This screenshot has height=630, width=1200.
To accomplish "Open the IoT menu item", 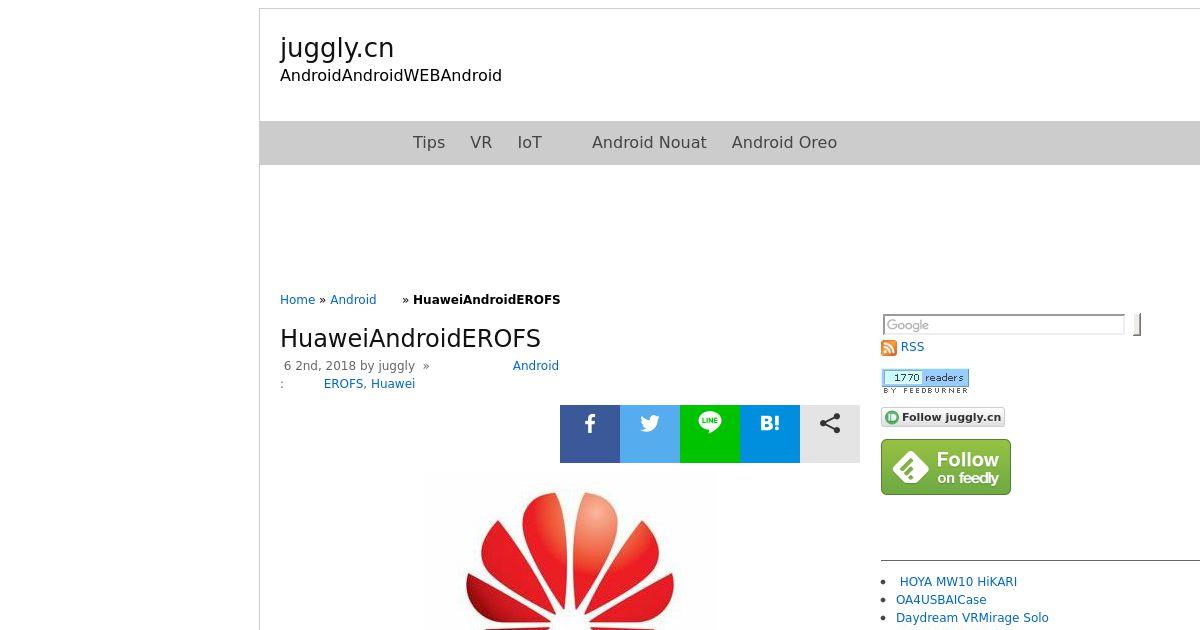I will click(529, 143).
